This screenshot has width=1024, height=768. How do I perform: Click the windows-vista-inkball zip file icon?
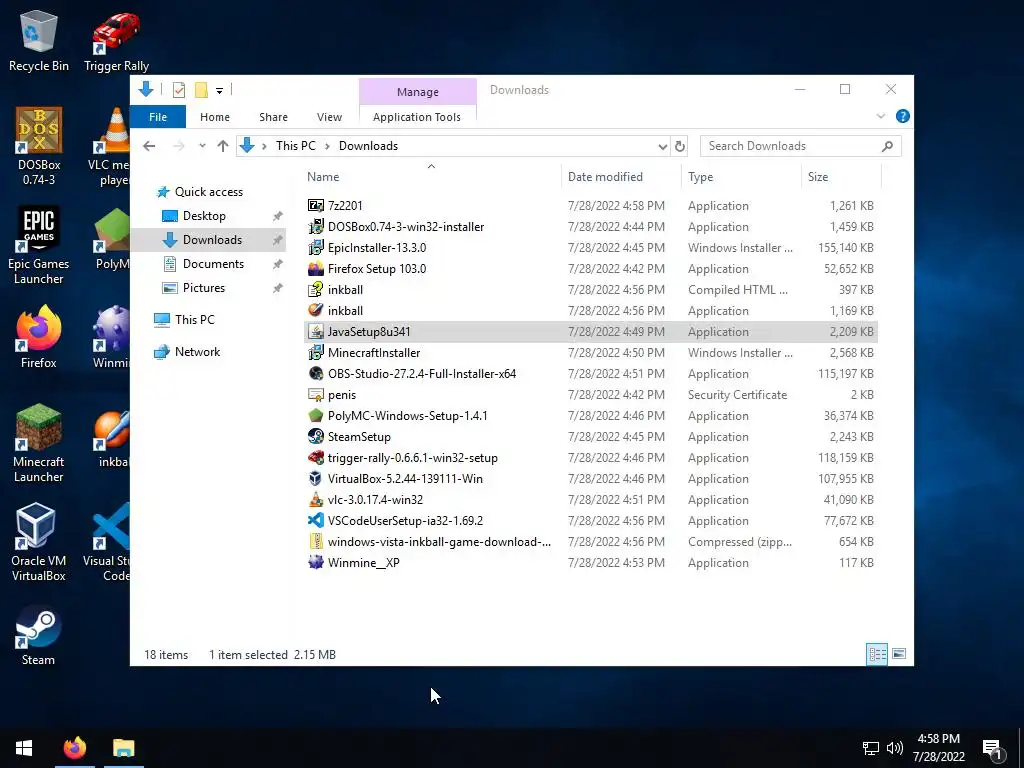[315, 541]
